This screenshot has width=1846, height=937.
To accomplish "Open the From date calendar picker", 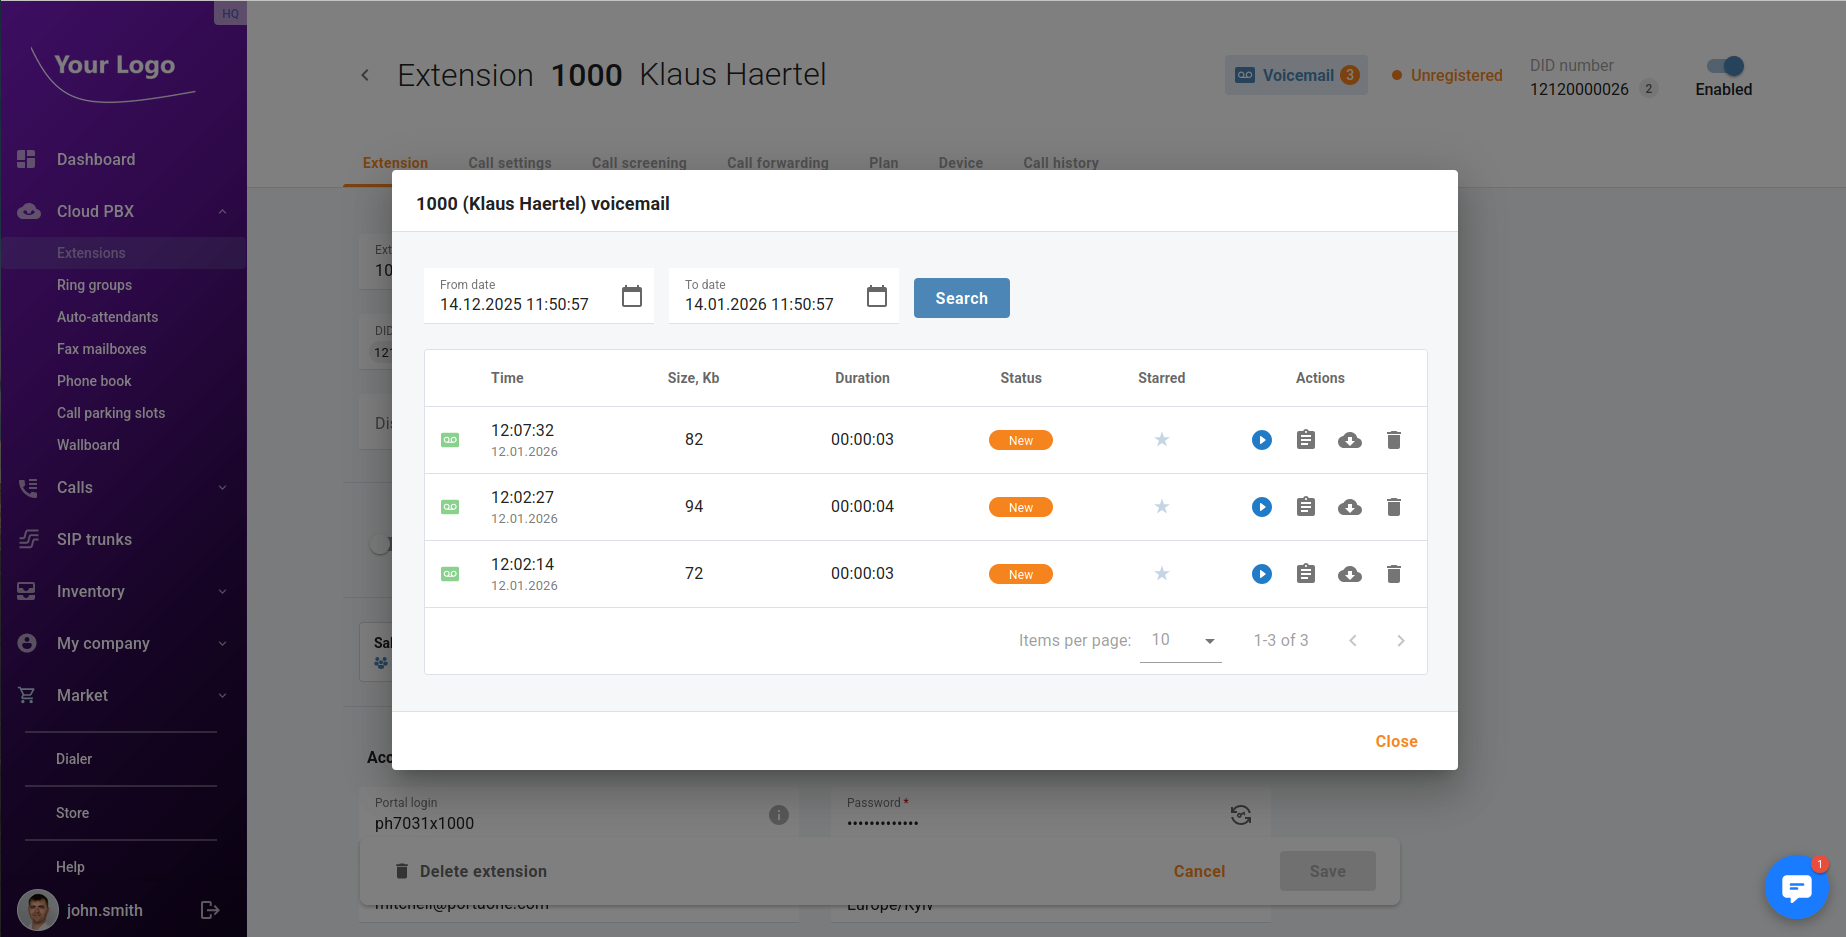I will click(x=631, y=296).
